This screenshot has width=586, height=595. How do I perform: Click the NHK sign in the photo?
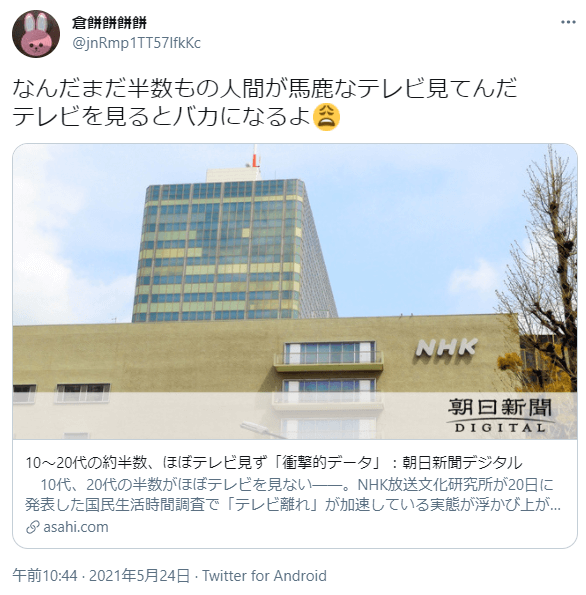[x=446, y=348]
